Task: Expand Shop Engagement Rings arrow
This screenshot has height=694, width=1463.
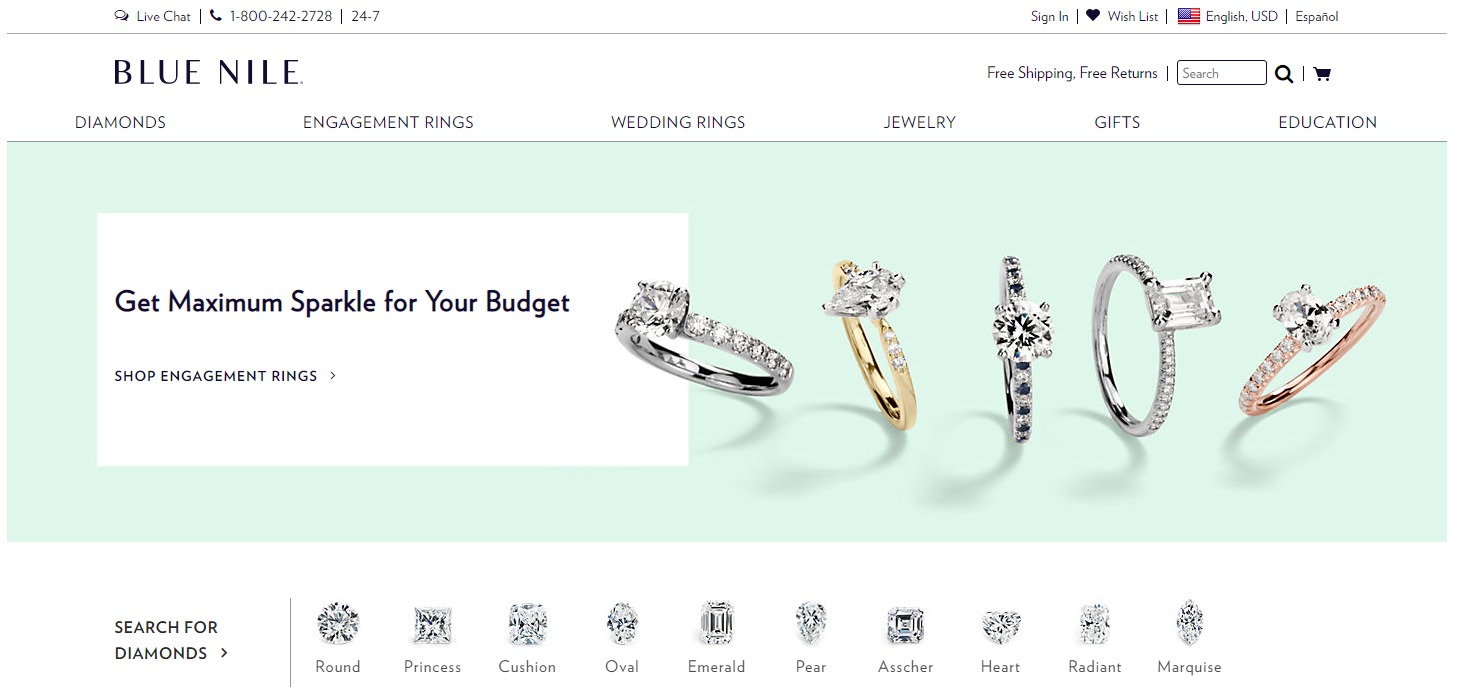Action: [x=333, y=376]
